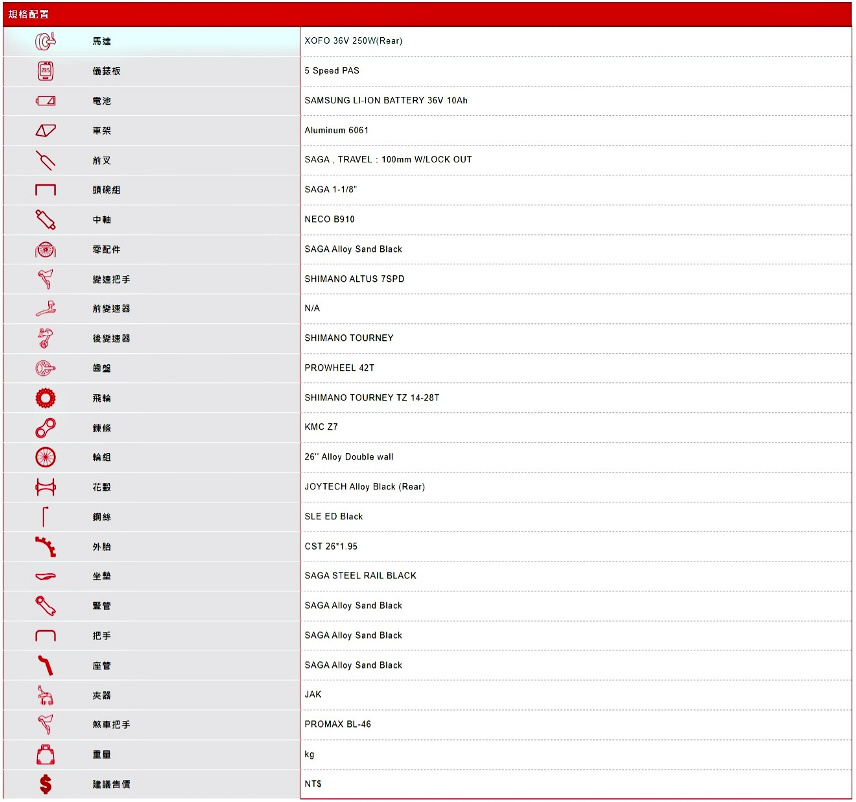Viewport: 856px width, 802px height.
Task: Click the front fork icon beside 前叉
Action: tap(45, 161)
